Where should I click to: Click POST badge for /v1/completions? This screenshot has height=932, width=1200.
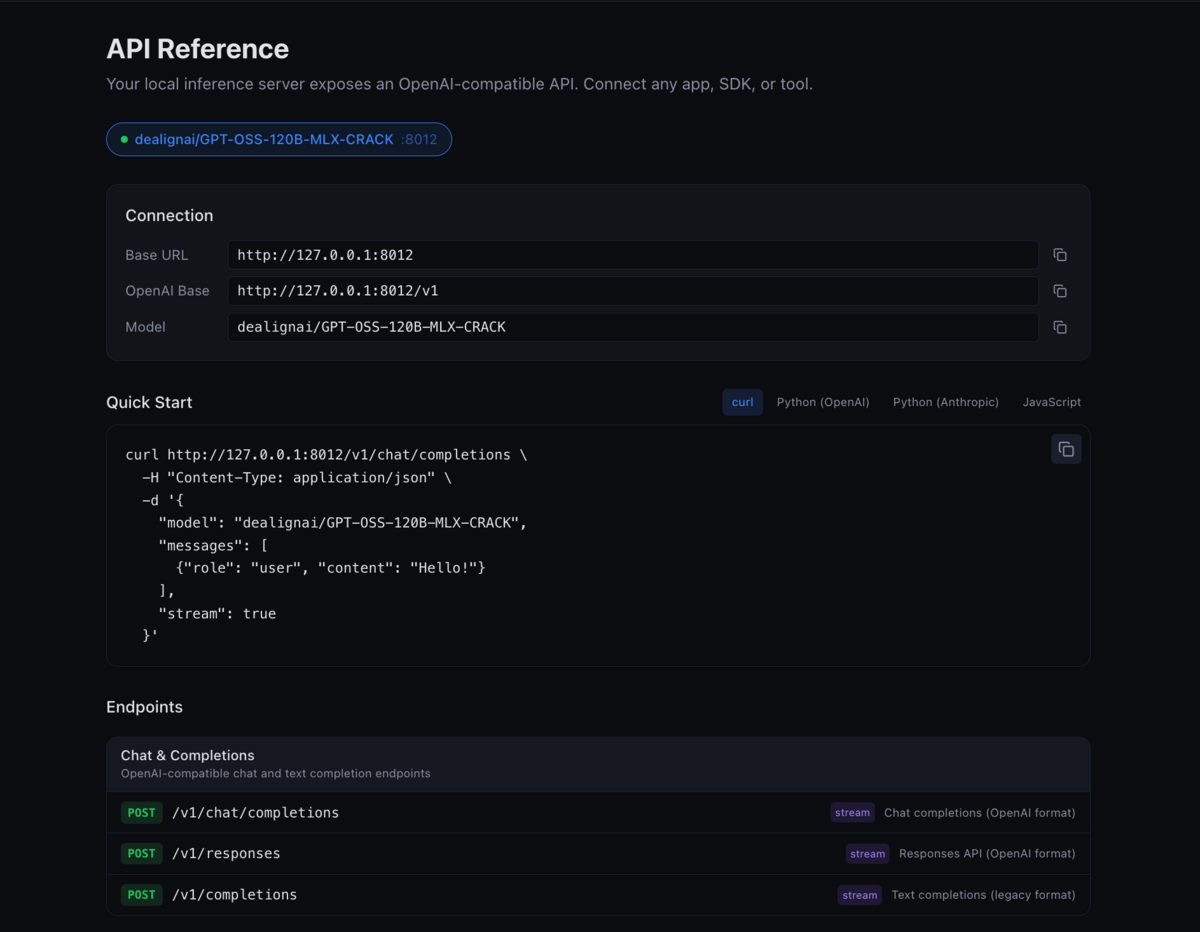[x=141, y=895]
